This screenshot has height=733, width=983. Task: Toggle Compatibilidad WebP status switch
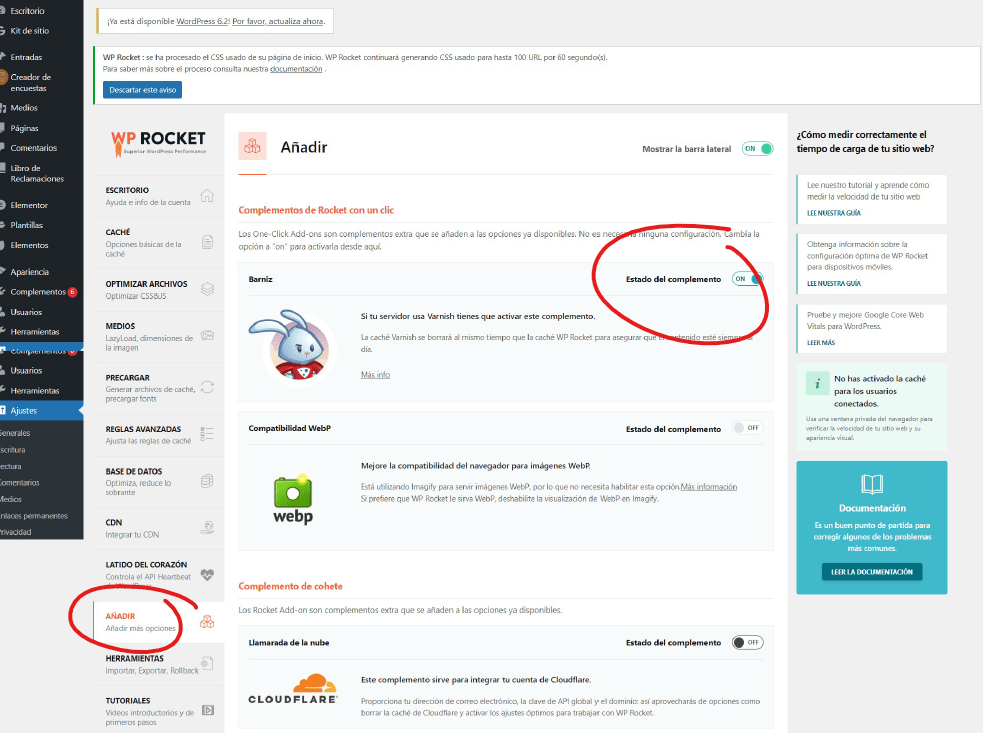pyautogui.click(x=747, y=428)
